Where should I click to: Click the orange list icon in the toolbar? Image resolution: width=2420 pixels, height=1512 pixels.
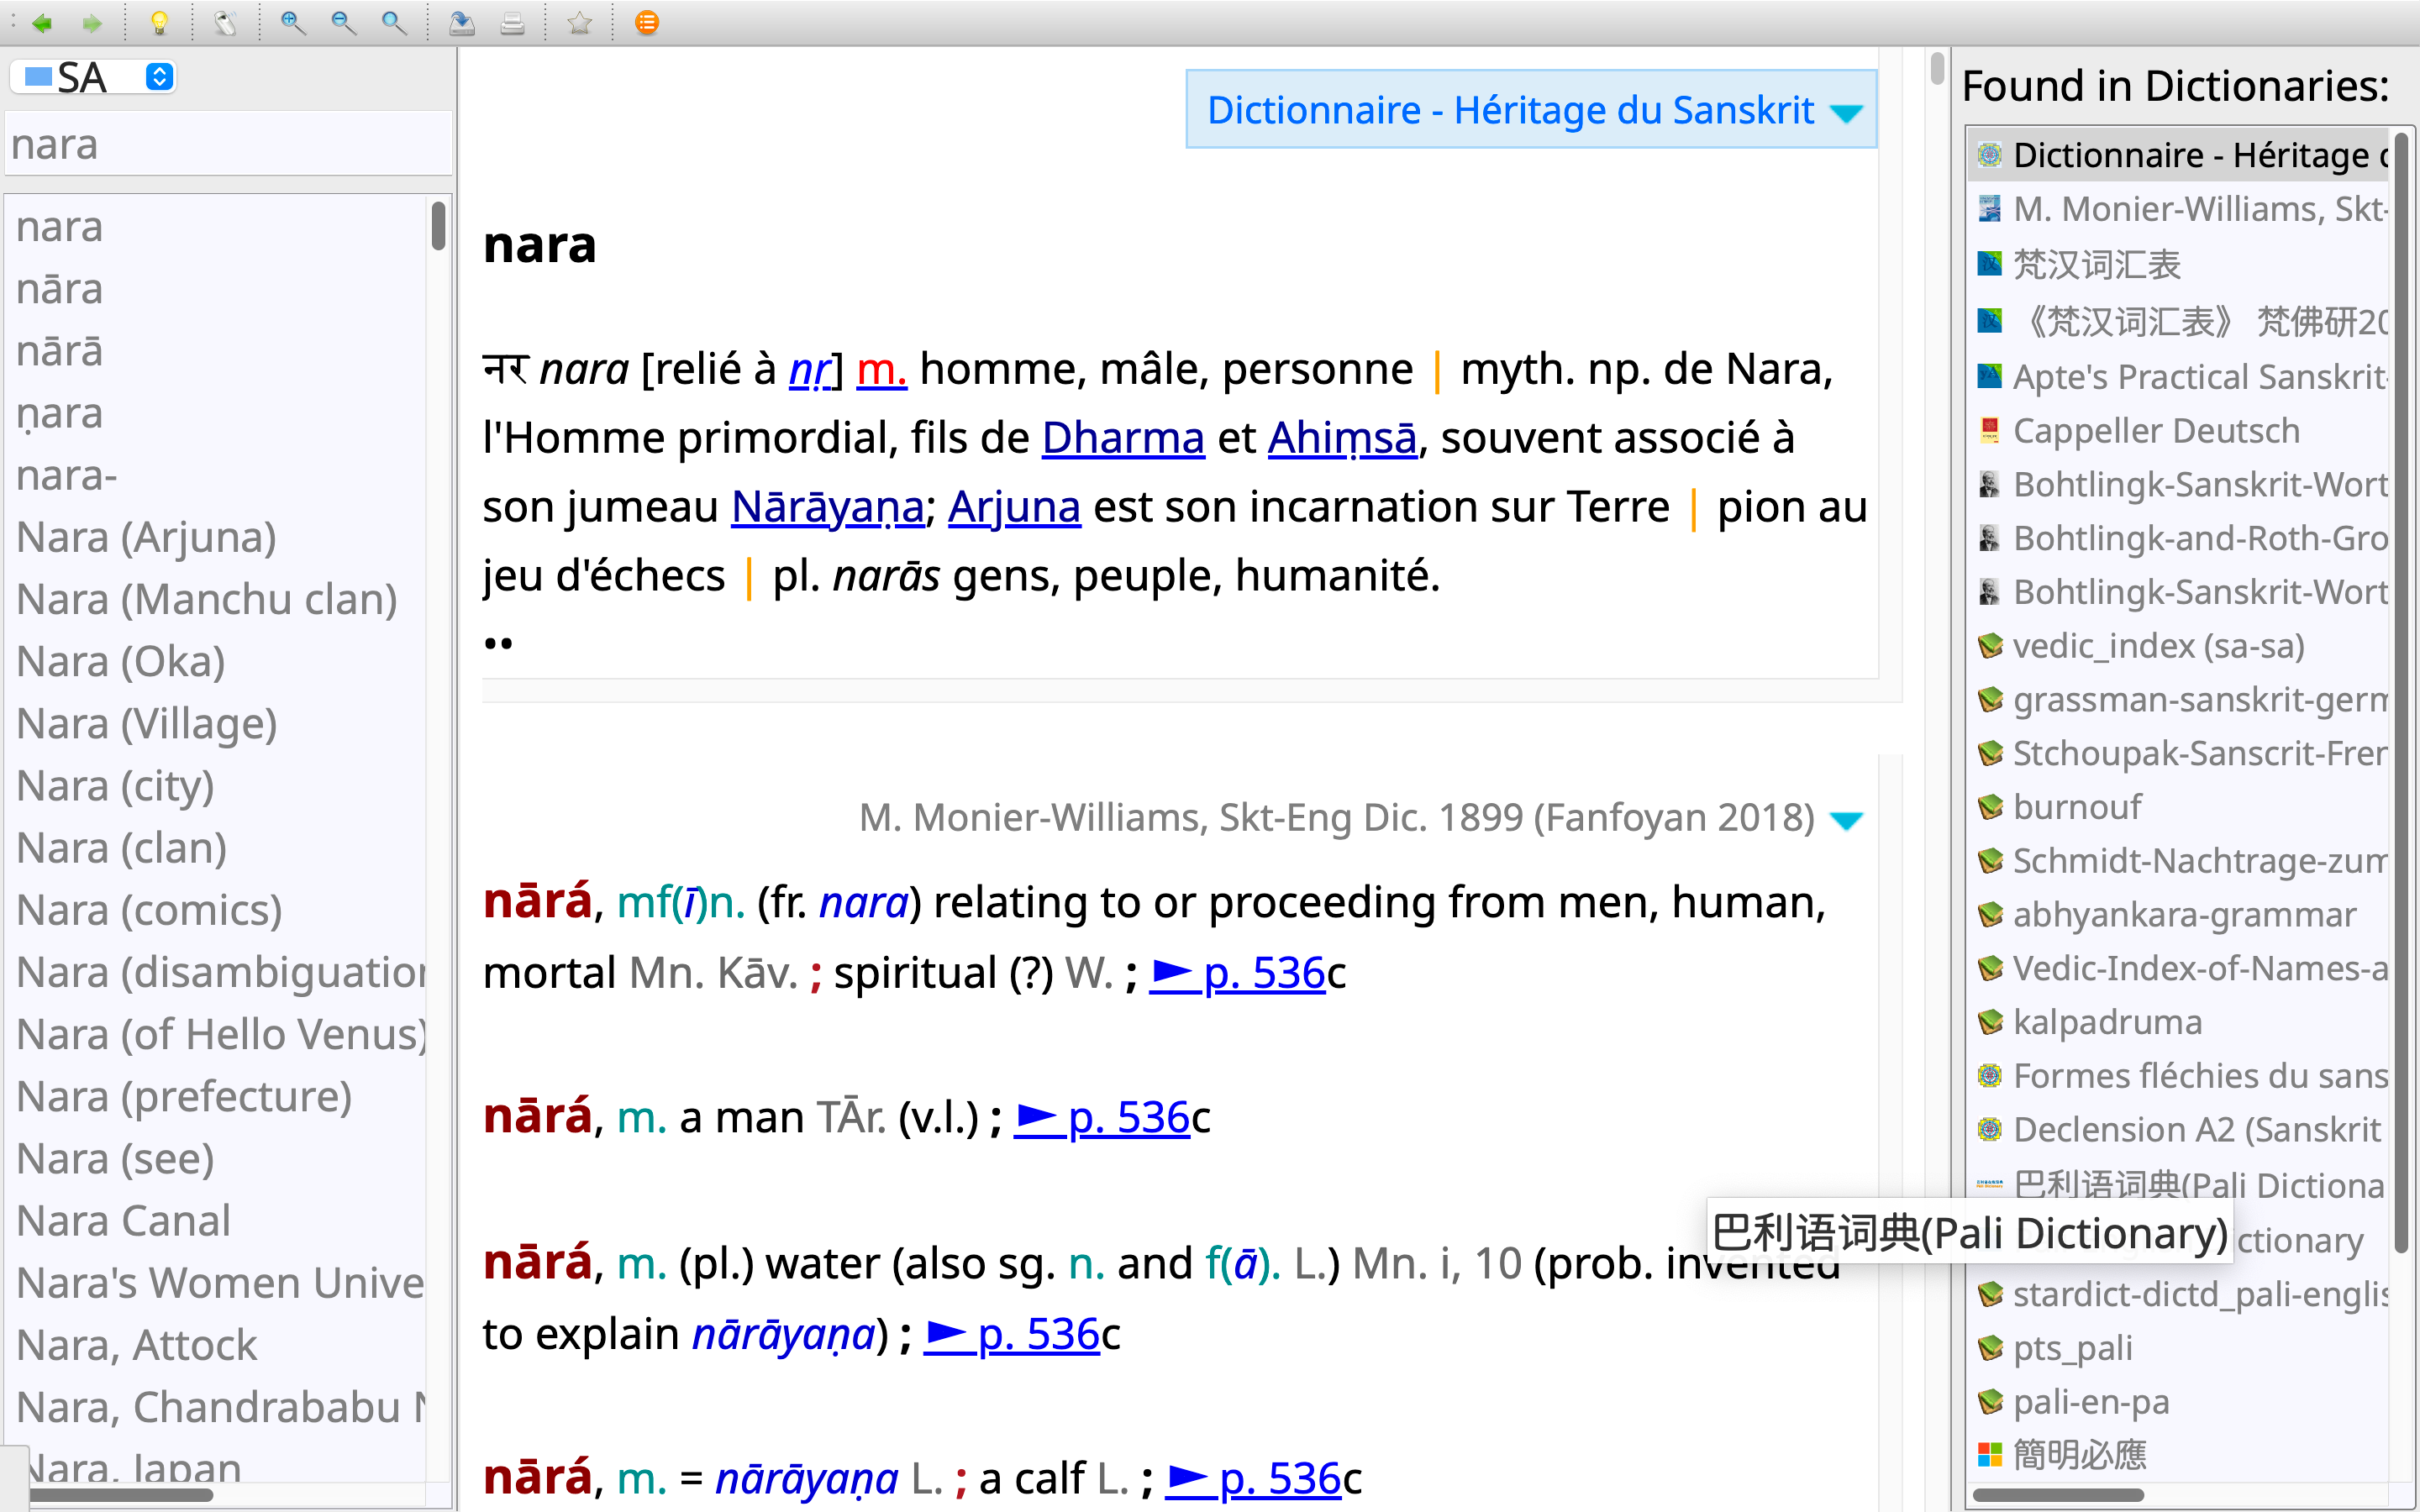[x=647, y=23]
